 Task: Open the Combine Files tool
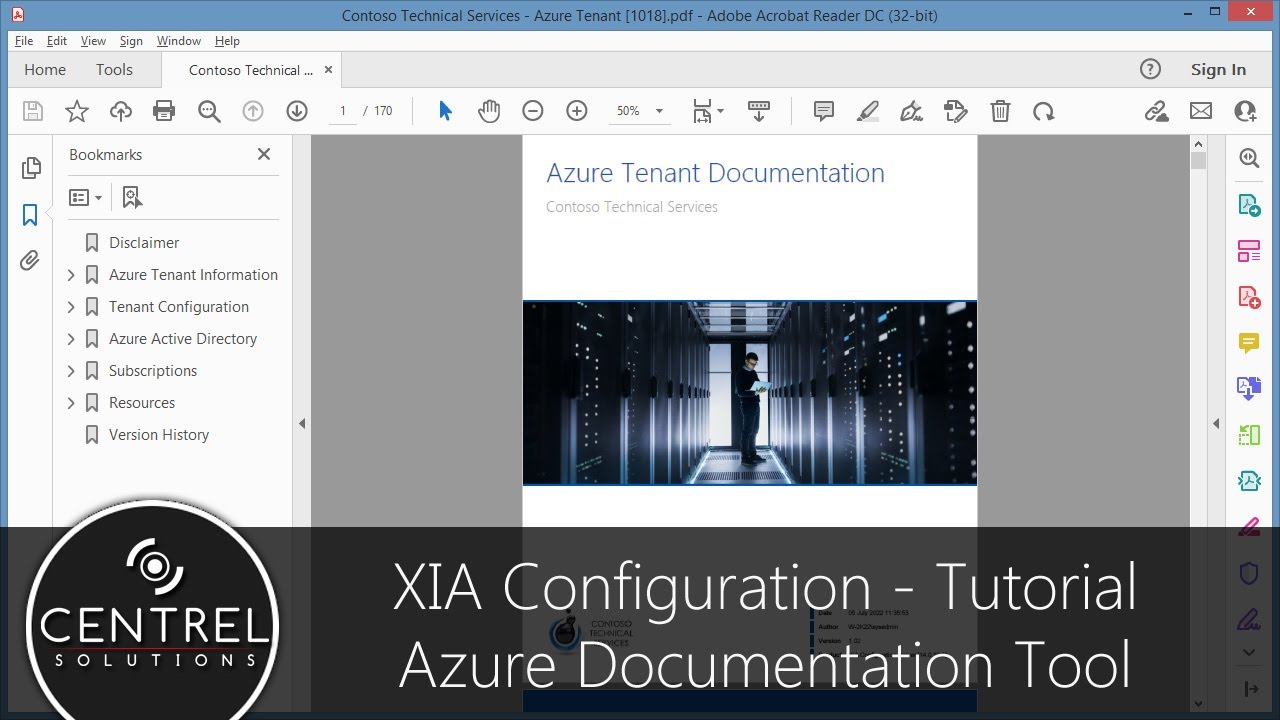click(1249, 389)
